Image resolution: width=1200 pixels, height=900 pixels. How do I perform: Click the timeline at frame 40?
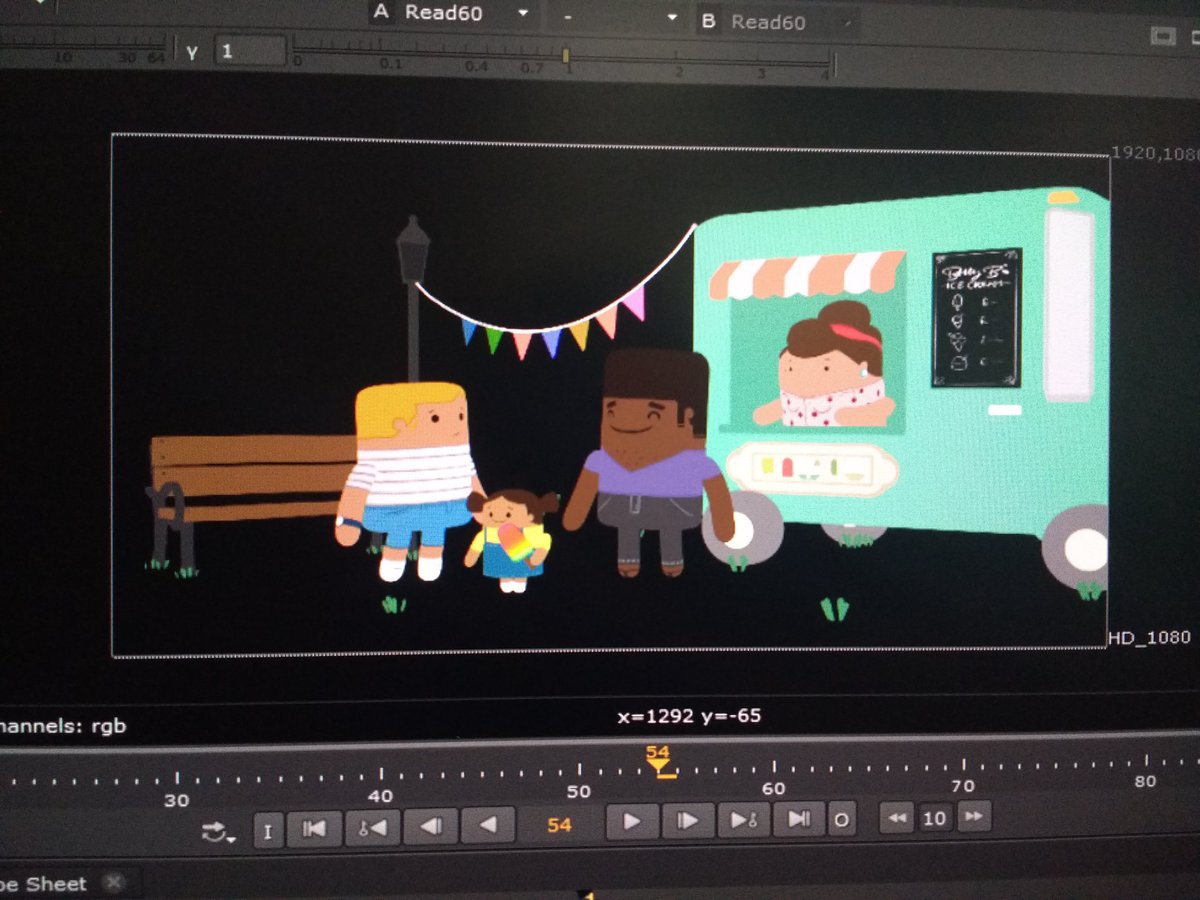tap(380, 782)
